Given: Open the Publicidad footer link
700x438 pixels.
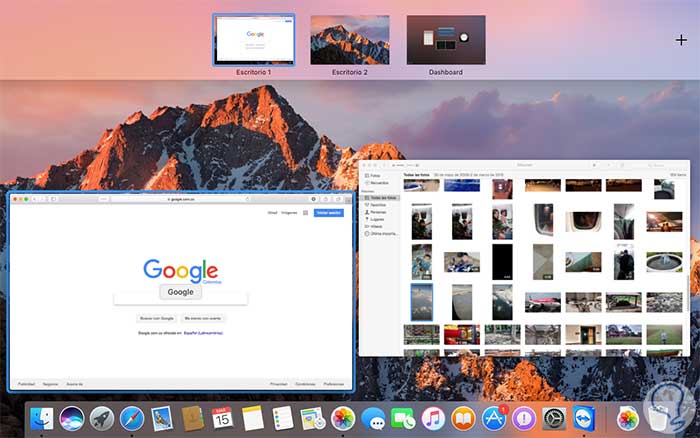Looking at the screenshot, I should [26, 384].
